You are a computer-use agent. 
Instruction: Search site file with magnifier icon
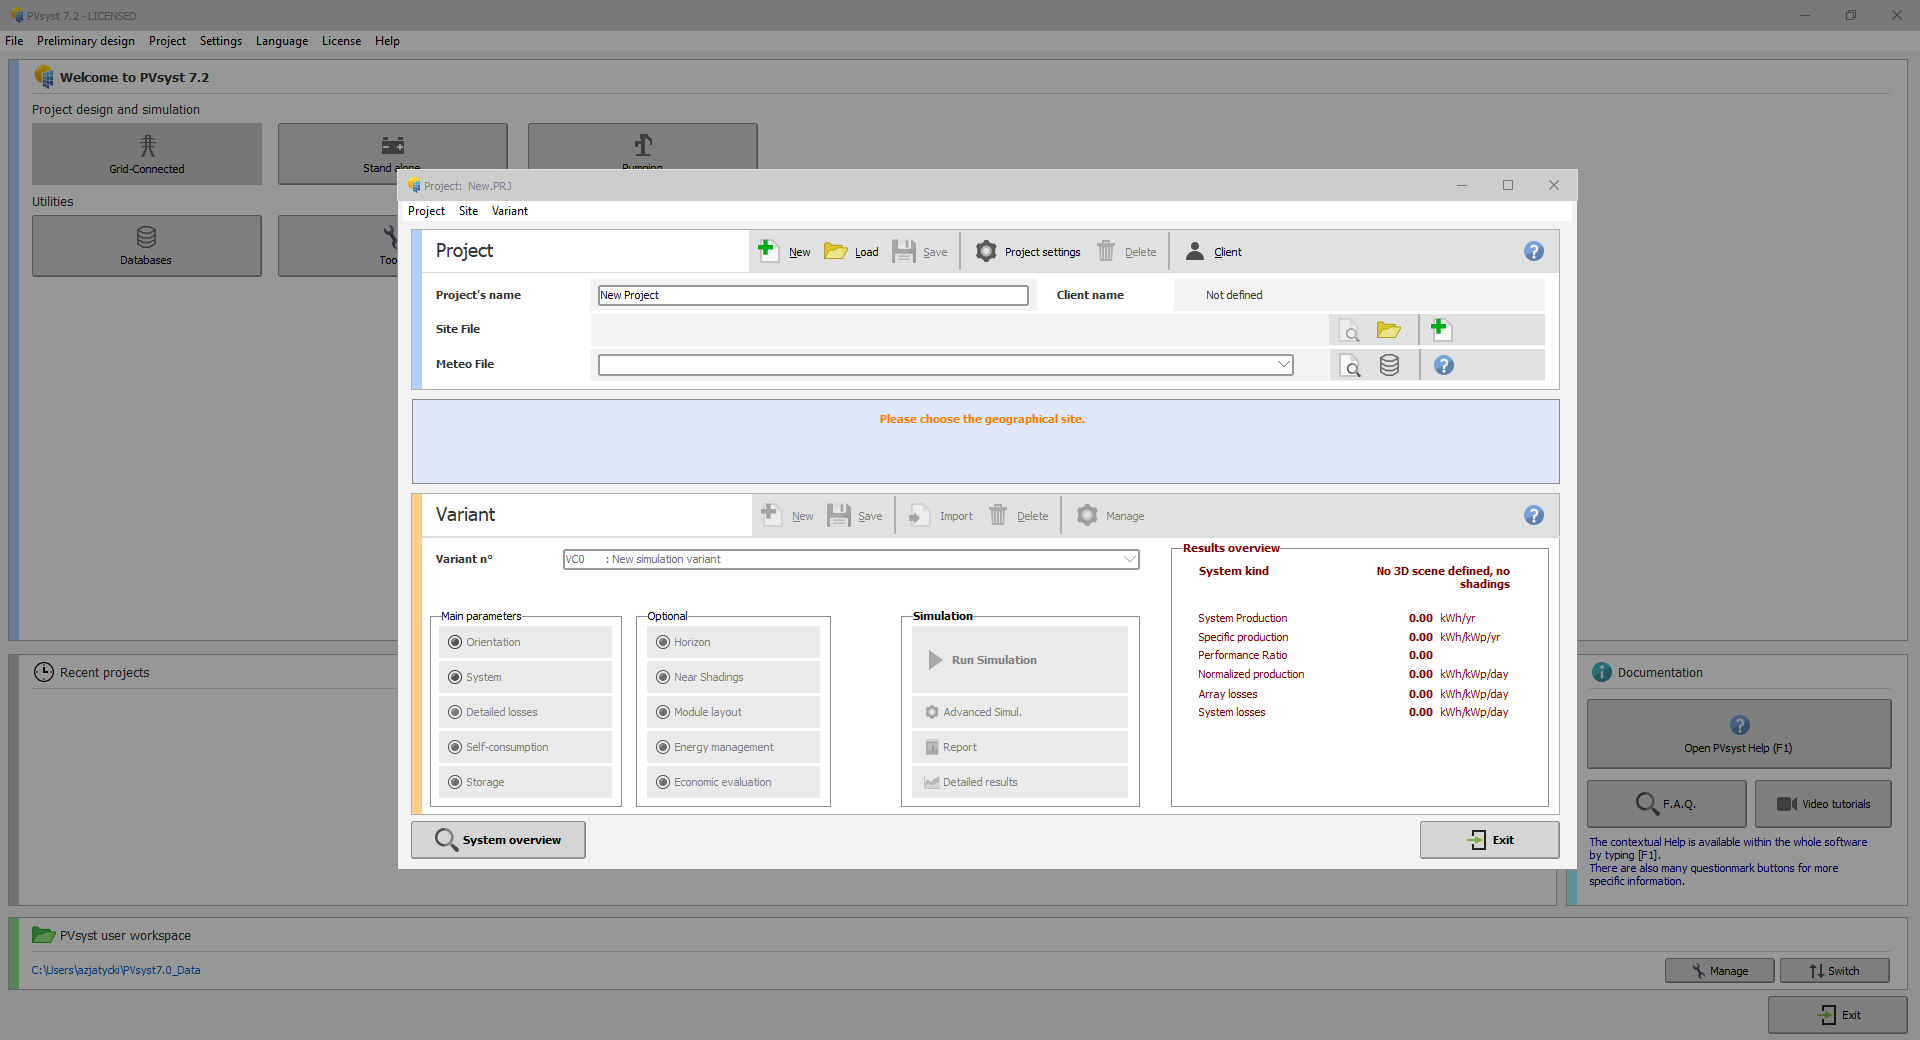(x=1350, y=330)
